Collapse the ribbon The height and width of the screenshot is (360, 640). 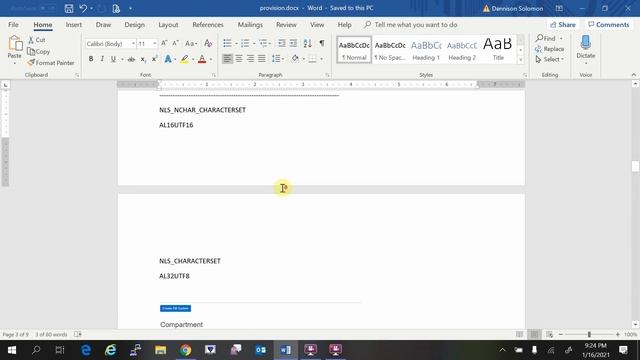click(633, 75)
